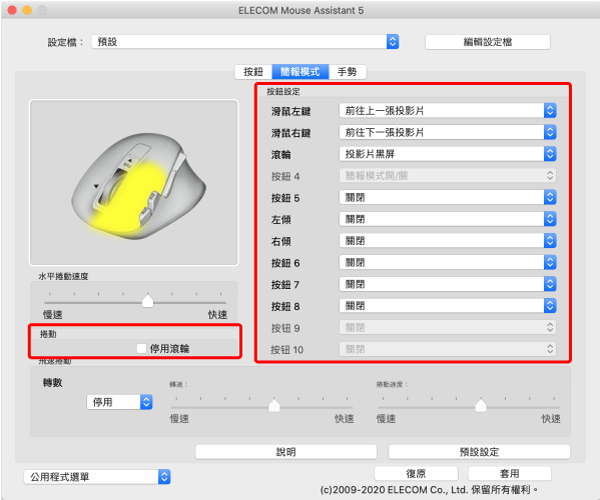600x500 pixels.
Task: Click the 預設設定 button
Action: 479,452
